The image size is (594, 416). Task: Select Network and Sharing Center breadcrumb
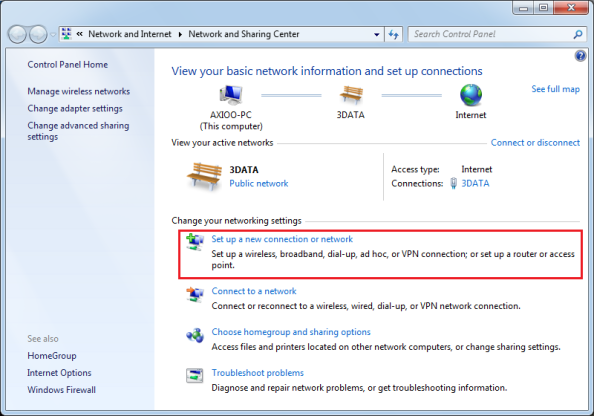(x=244, y=34)
